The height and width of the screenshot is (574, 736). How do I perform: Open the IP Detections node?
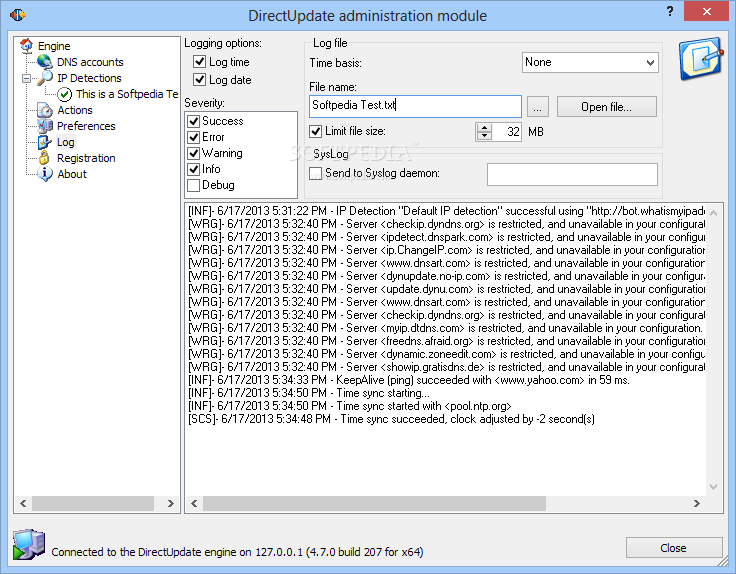tap(89, 78)
